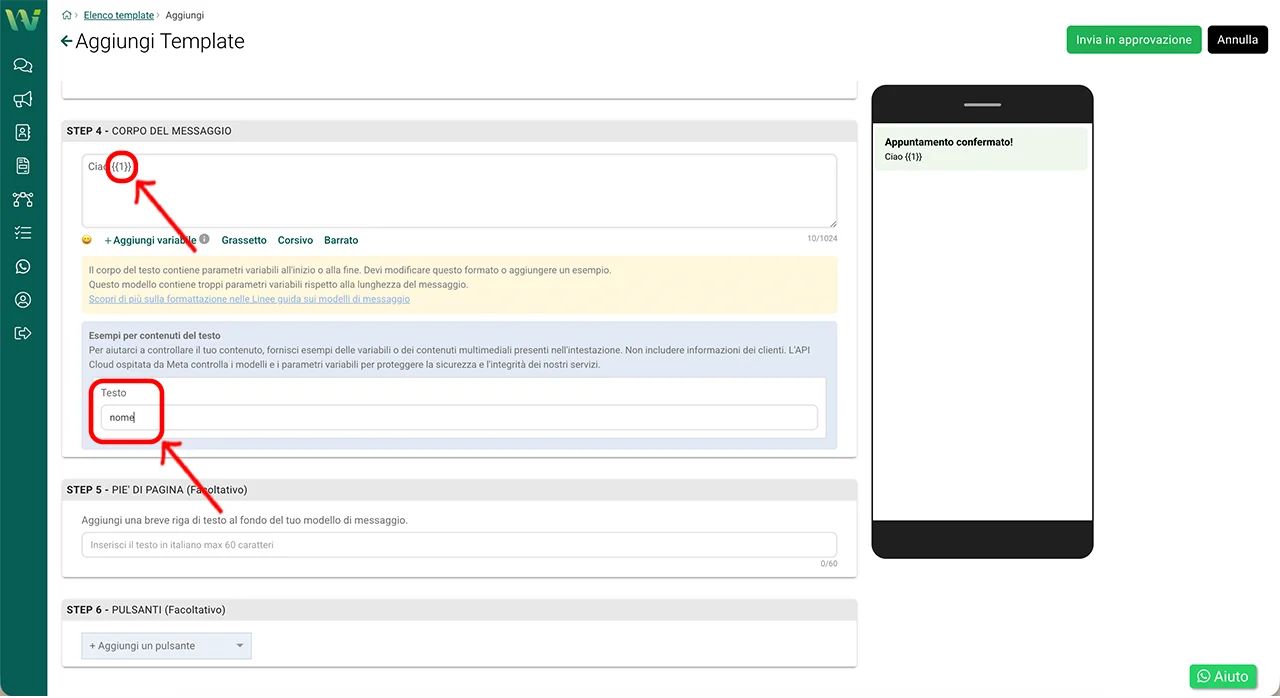This screenshot has width=1280, height=698.
Task: Open the user profile sidebar icon
Action: coord(23,300)
